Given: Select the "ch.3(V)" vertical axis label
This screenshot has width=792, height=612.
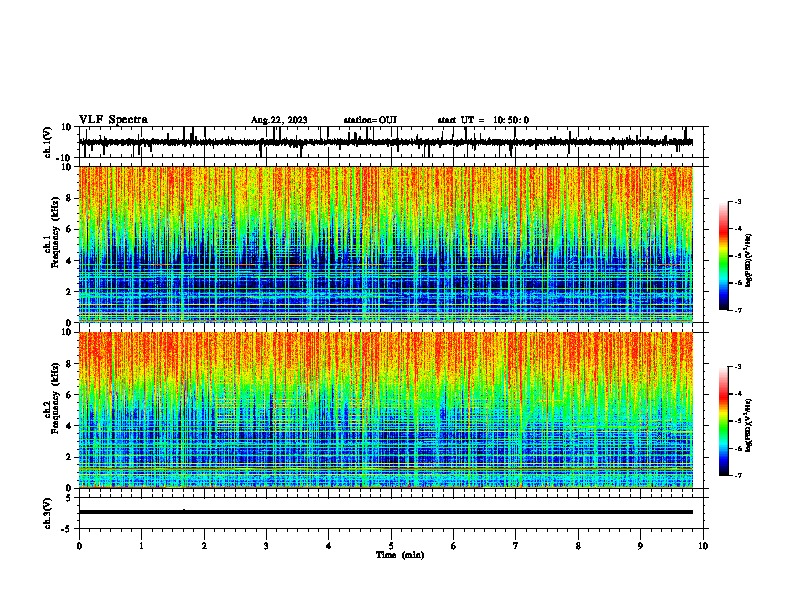Looking at the screenshot, I should 48,514.
